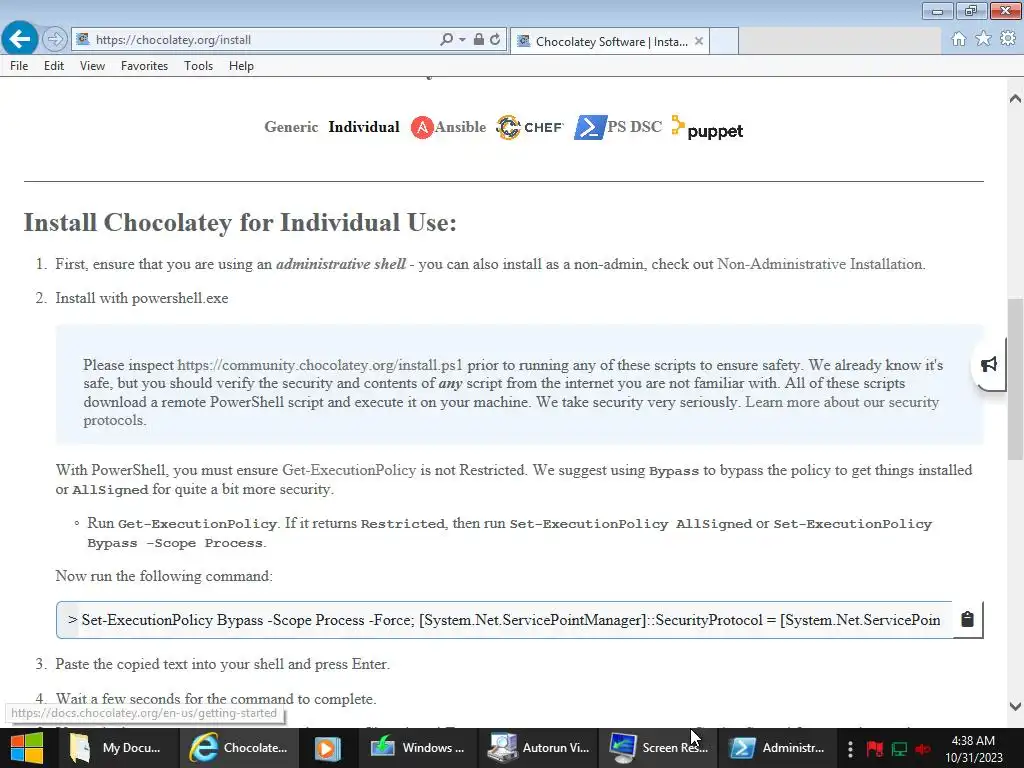The width and height of the screenshot is (1024, 768).
Task: Click the browser forward arrow button
Action: [55, 39]
